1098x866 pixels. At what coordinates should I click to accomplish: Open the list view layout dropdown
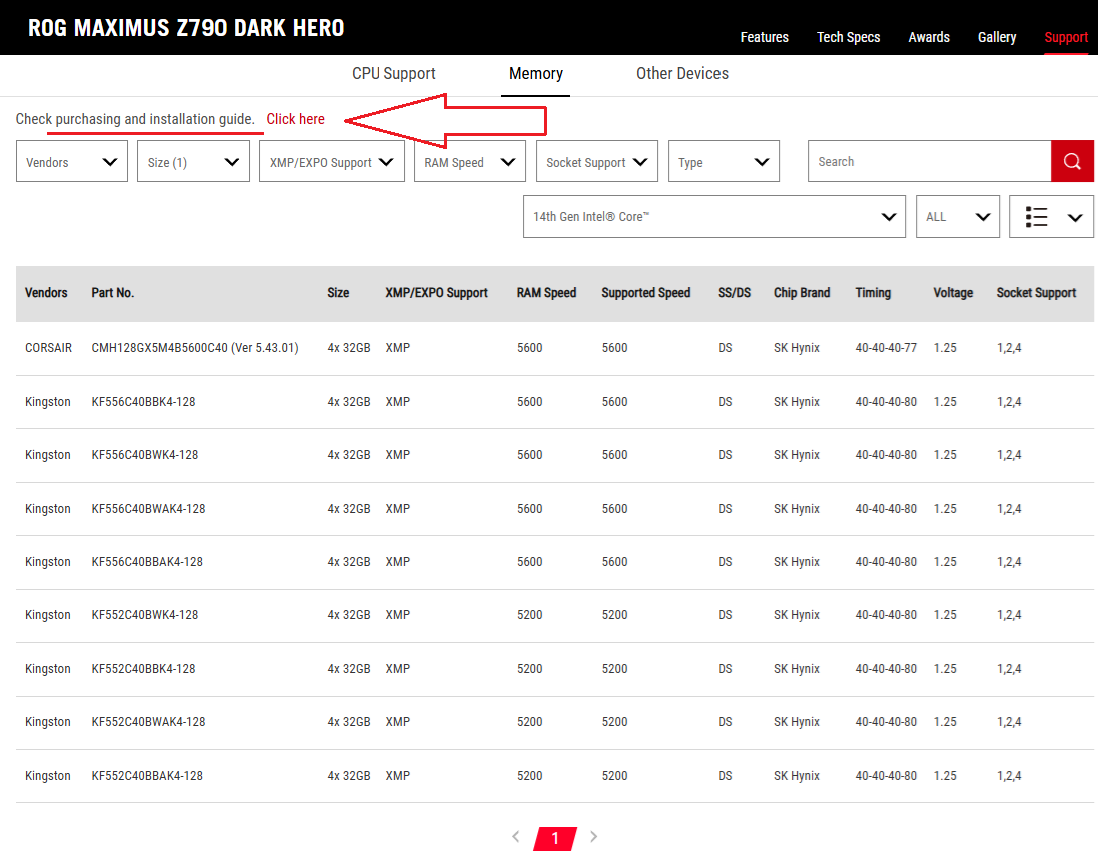click(1051, 217)
